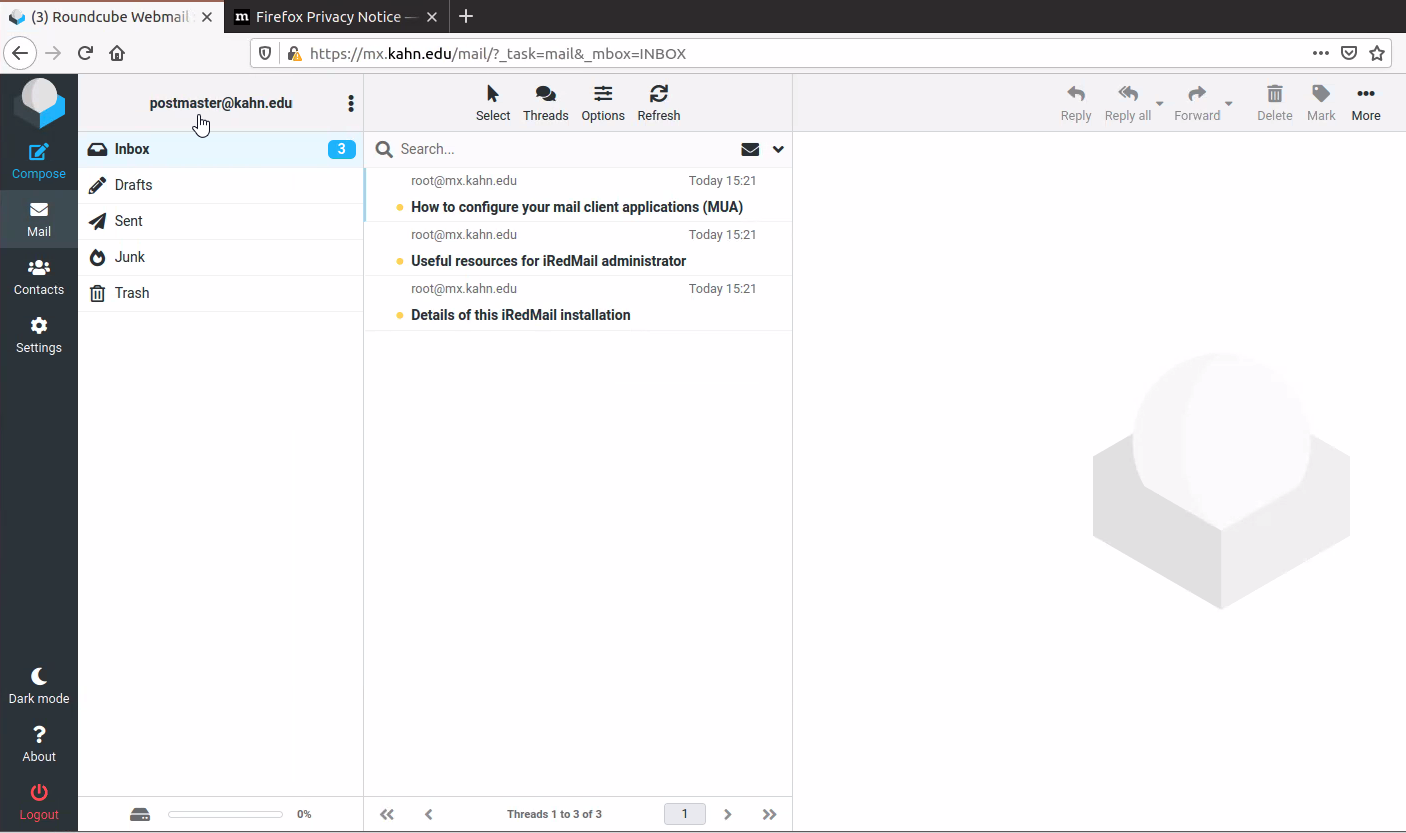Open the Junk folder
Screen dimensions: 1406x833
[x=221, y=257]
